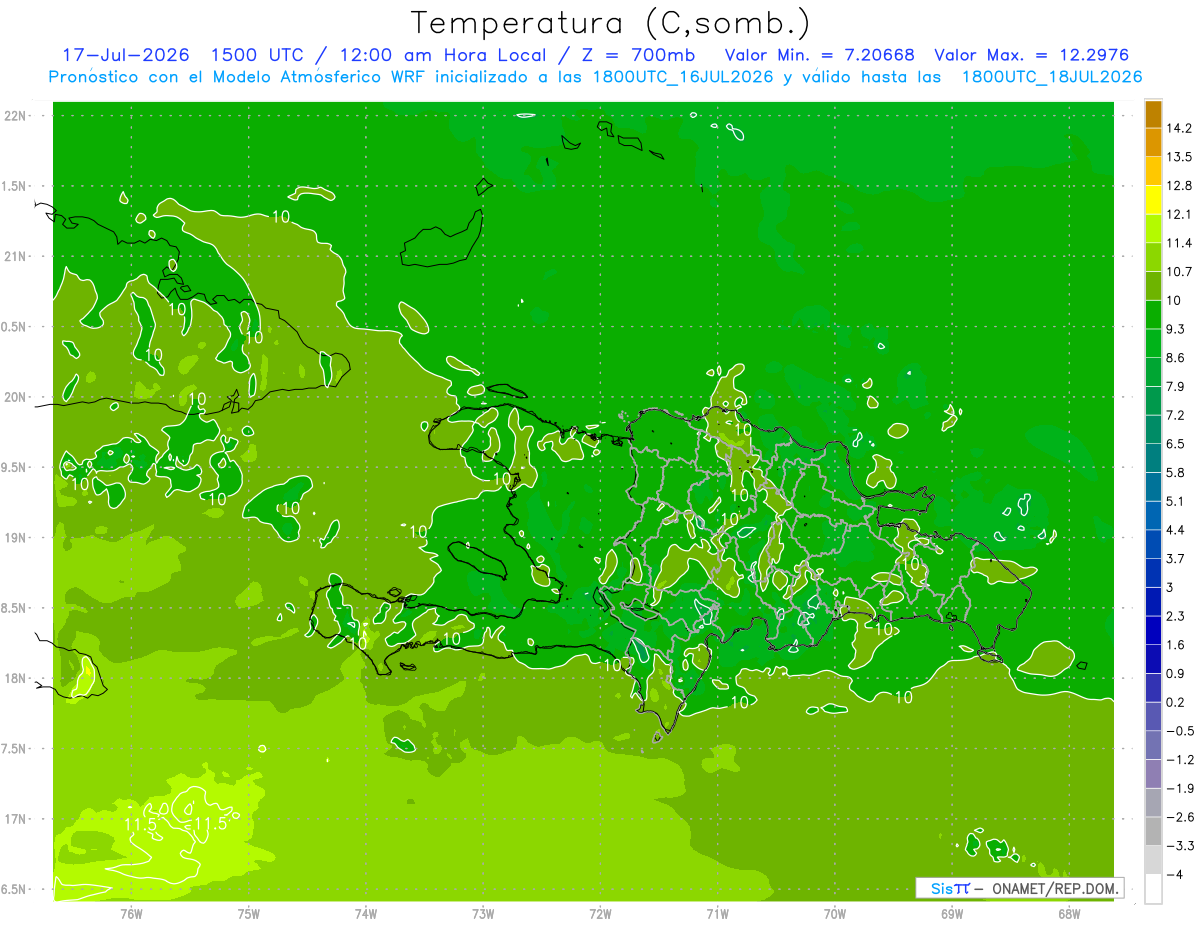Viewport: 1200px width, 927px height.
Task: Click the '69W' longitude label
Action: tap(952, 914)
